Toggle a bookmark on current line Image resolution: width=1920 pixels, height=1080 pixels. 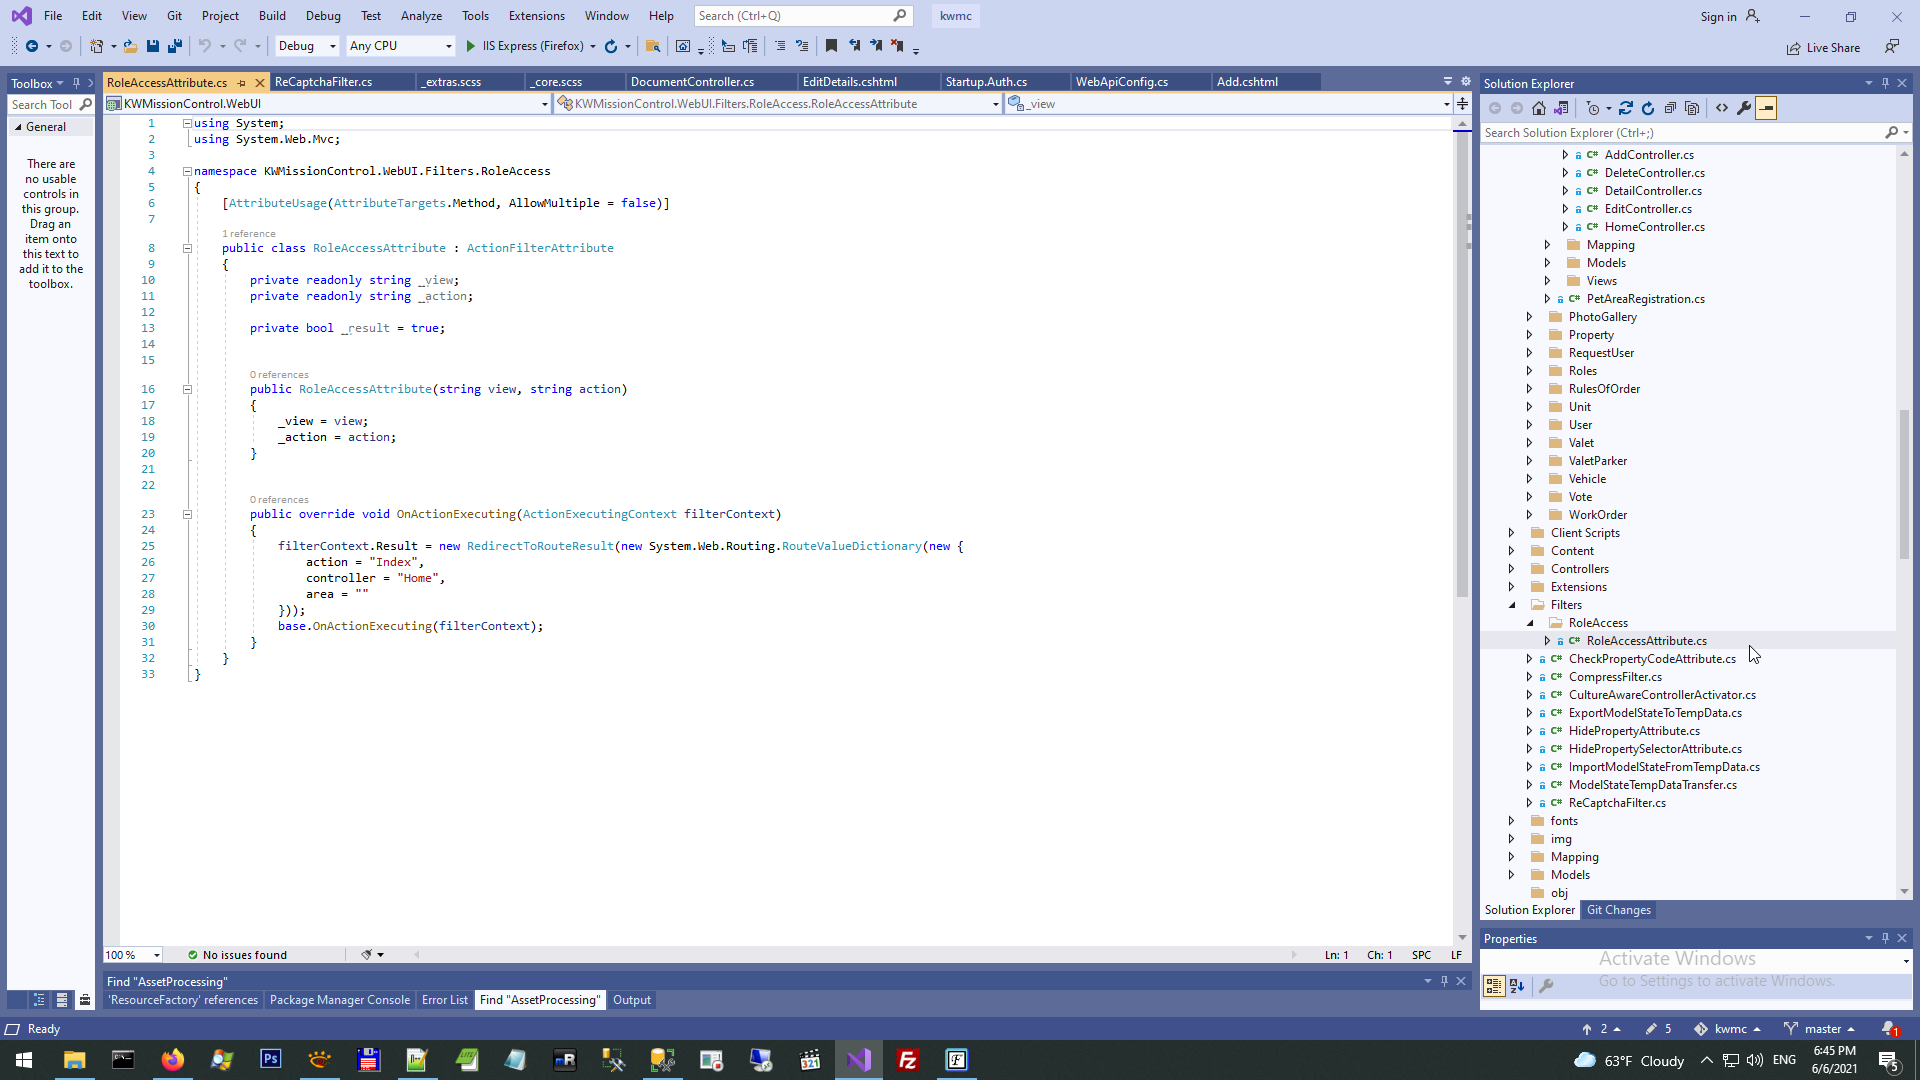pyautogui.click(x=831, y=46)
